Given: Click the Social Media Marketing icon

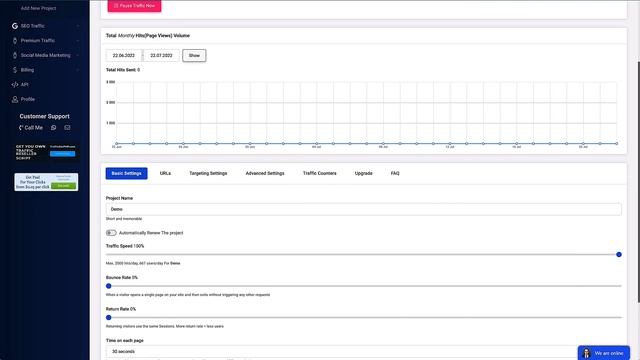Looking at the screenshot, I should tap(15, 55).
